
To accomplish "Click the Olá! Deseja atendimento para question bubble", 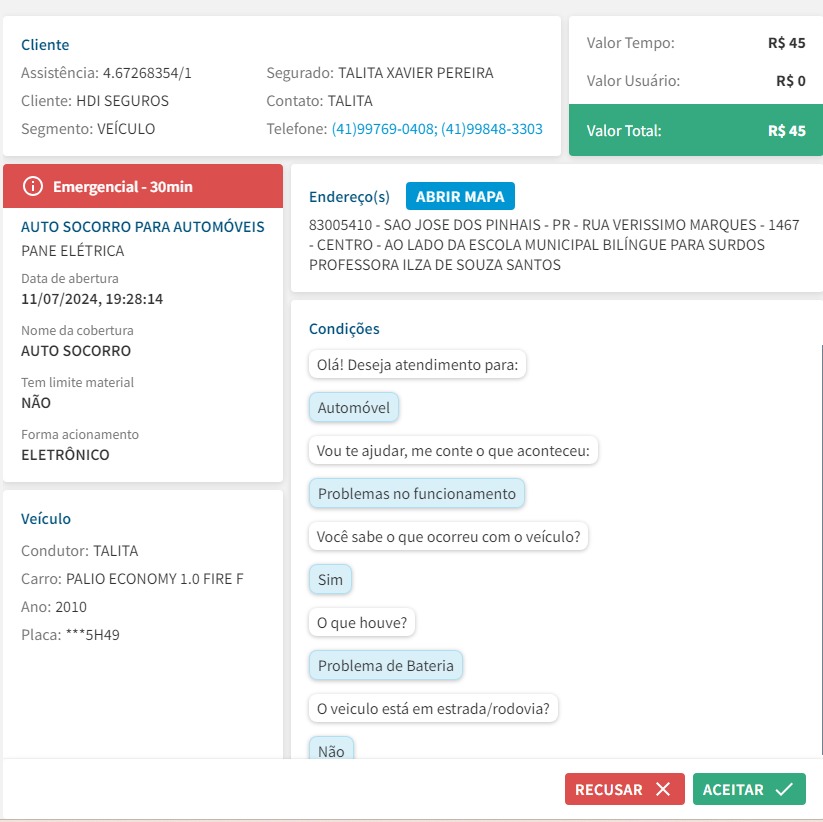I will 418,365.
